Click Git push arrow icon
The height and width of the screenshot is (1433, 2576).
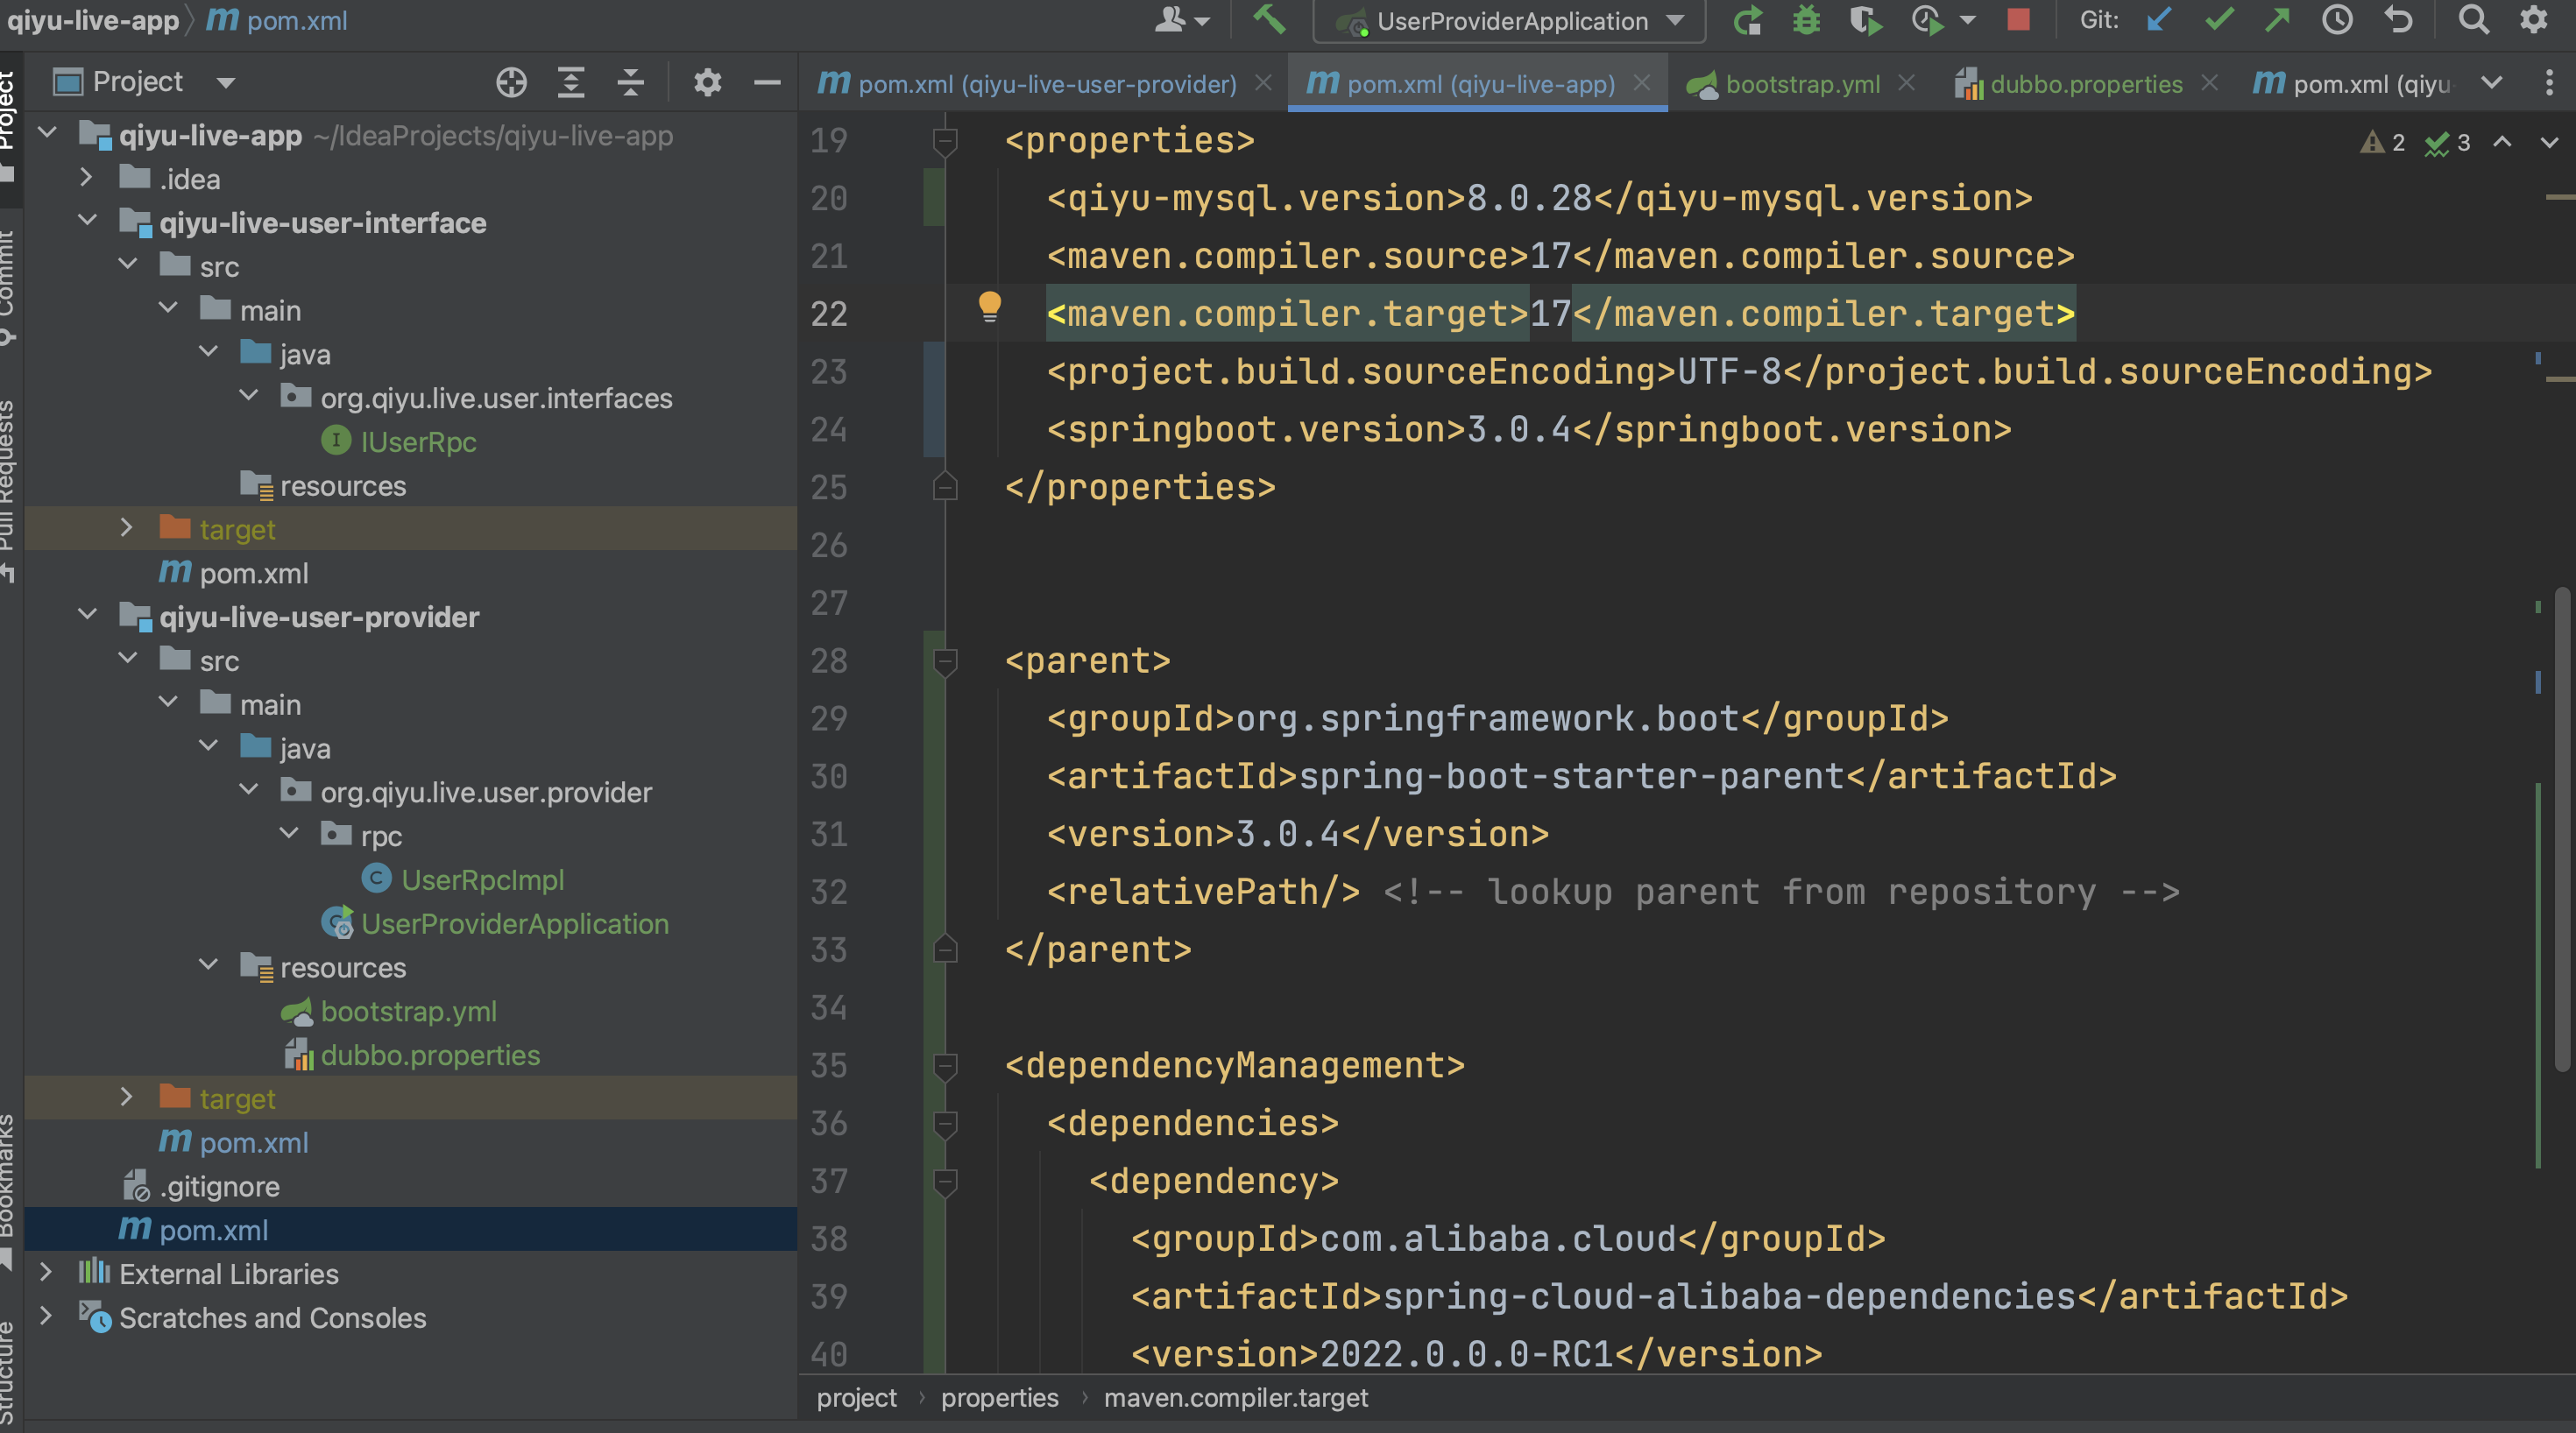click(x=2277, y=20)
